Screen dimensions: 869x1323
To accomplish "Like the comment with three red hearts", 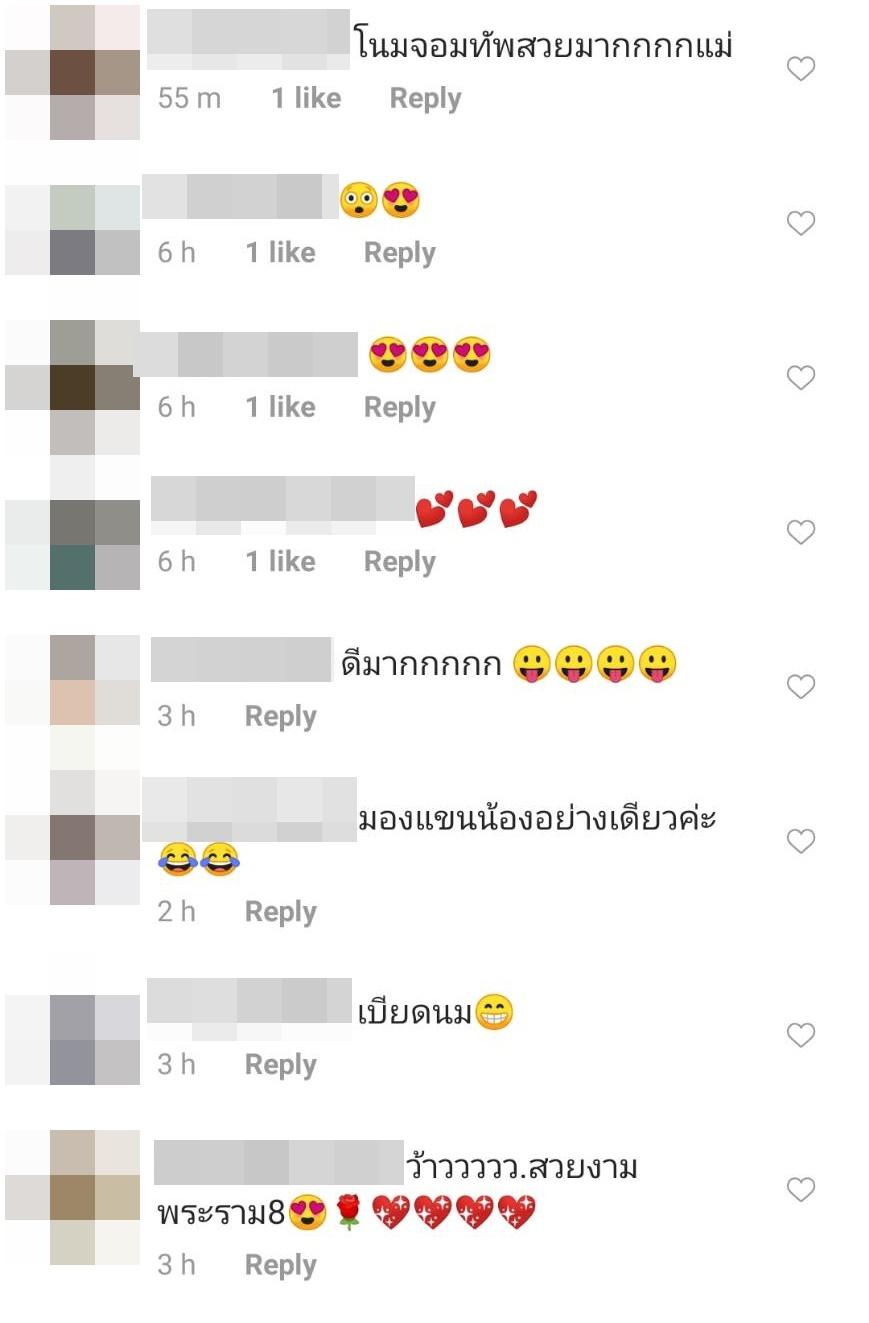I will (801, 532).
